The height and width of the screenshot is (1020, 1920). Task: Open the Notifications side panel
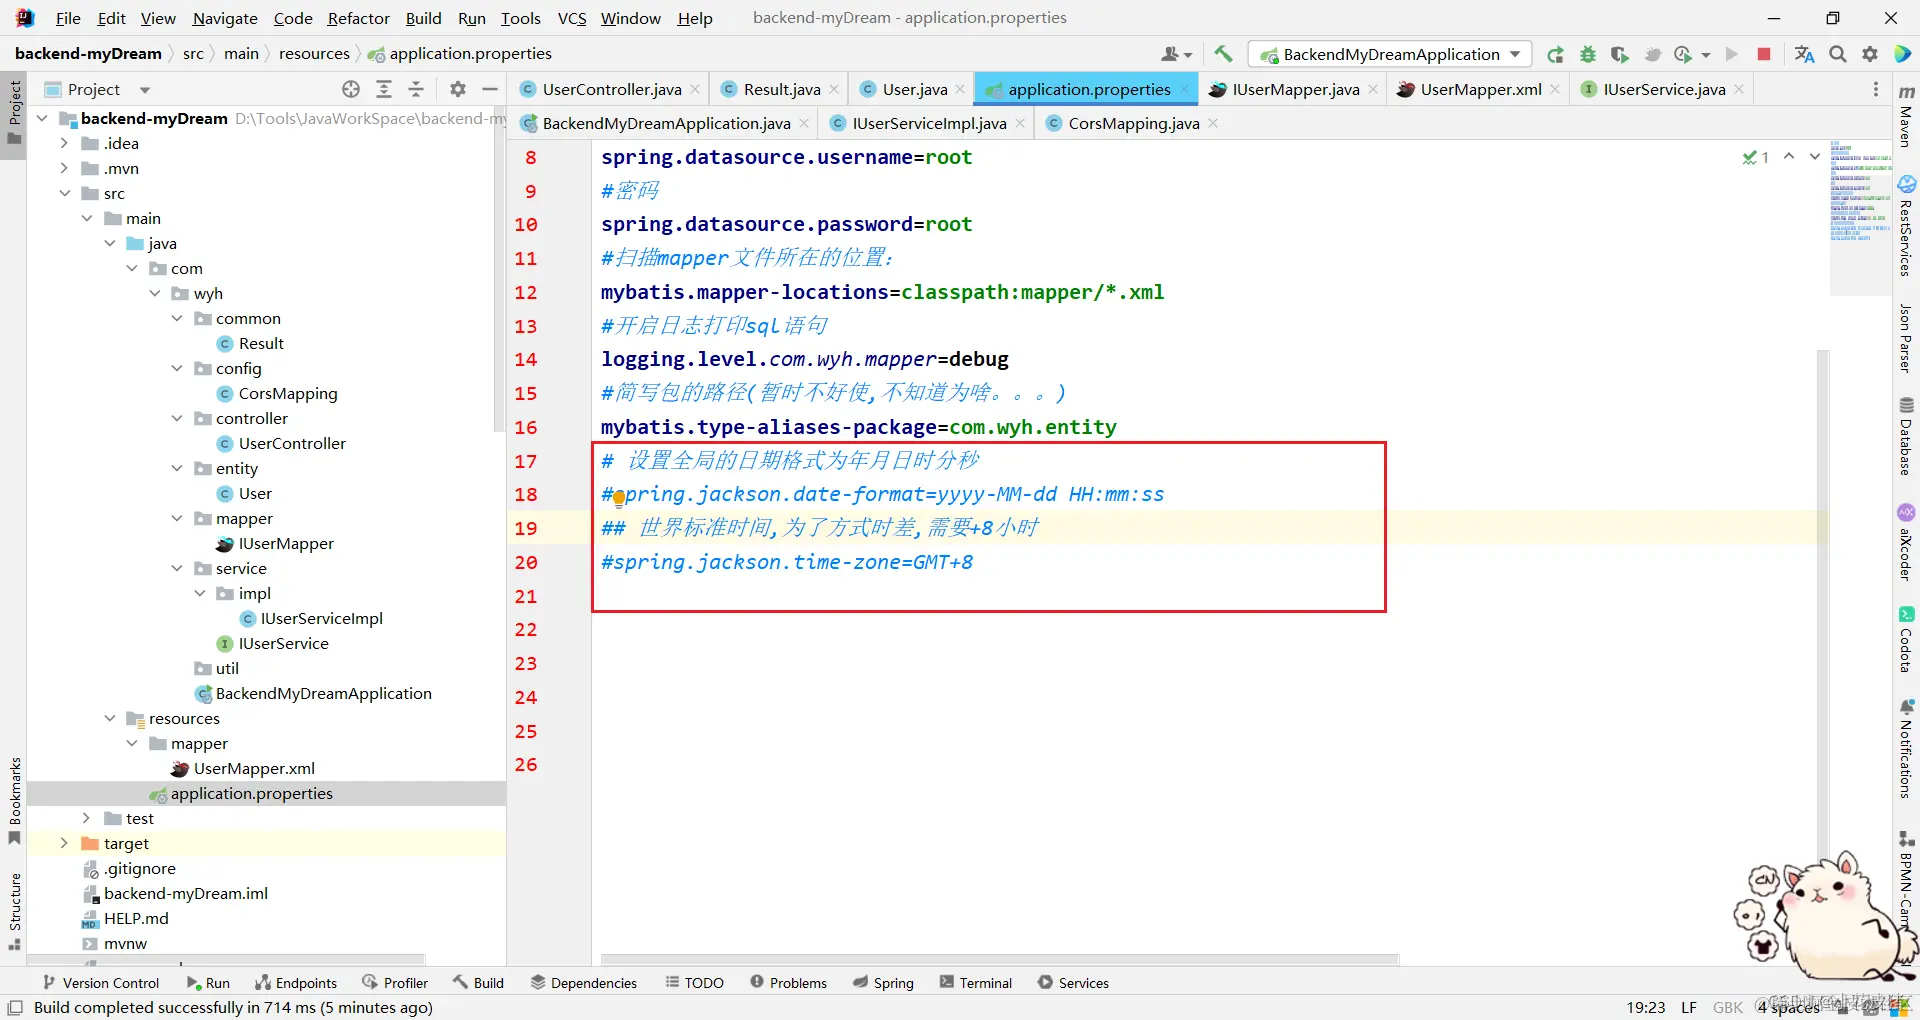1906,748
